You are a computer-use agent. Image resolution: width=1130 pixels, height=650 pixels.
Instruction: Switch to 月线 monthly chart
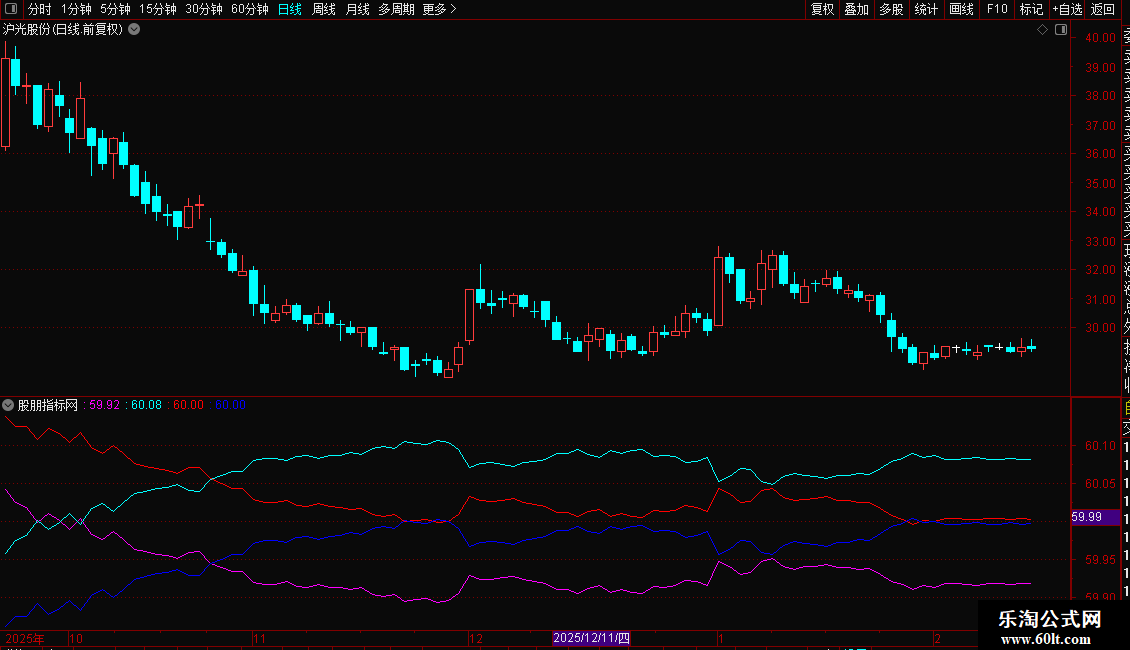click(x=357, y=9)
